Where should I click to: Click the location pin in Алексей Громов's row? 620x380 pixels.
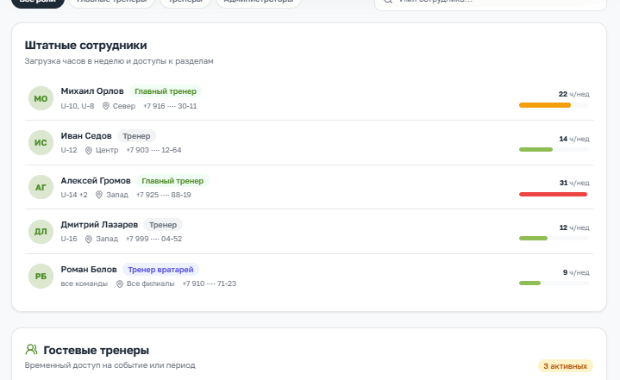[99, 195]
